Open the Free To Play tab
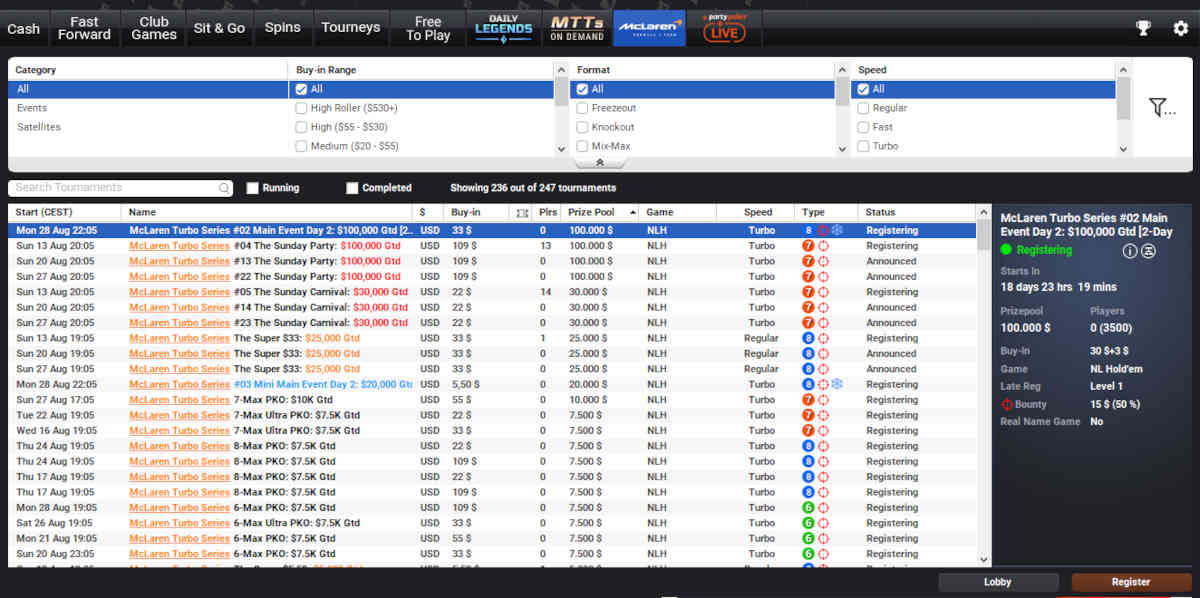The height and width of the screenshot is (598, 1200). [x=428, y=28]
